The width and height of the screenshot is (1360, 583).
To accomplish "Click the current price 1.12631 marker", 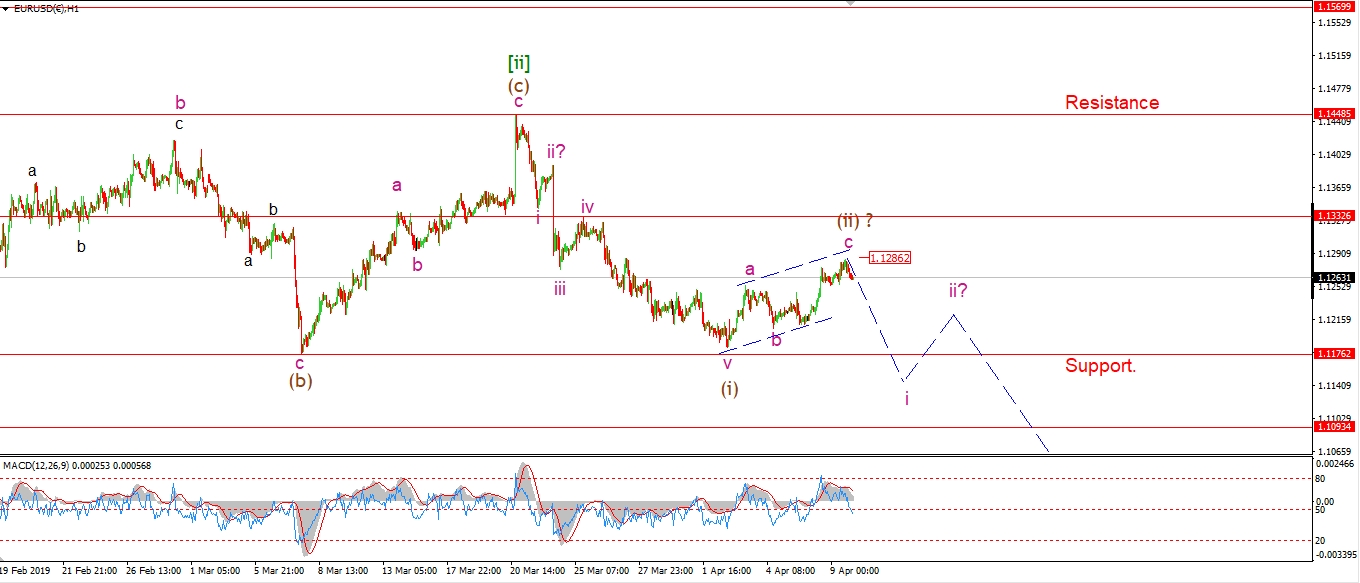I will coord(1334,278).
